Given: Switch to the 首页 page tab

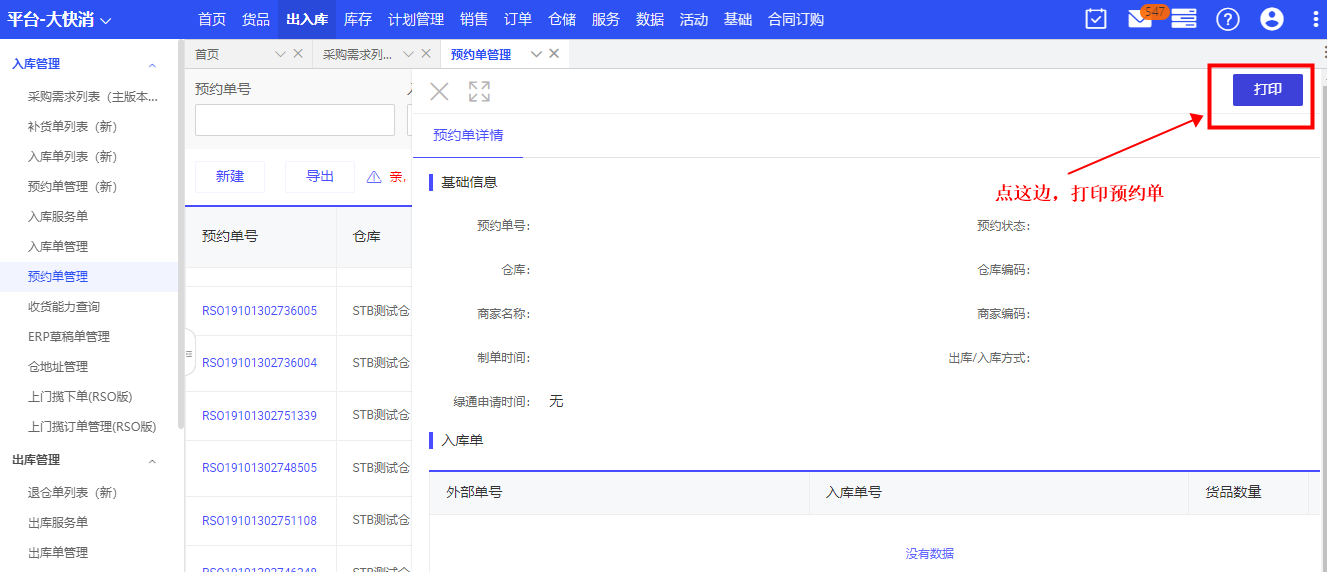Looking at the screenshot, I should click(x=207, y=54).
